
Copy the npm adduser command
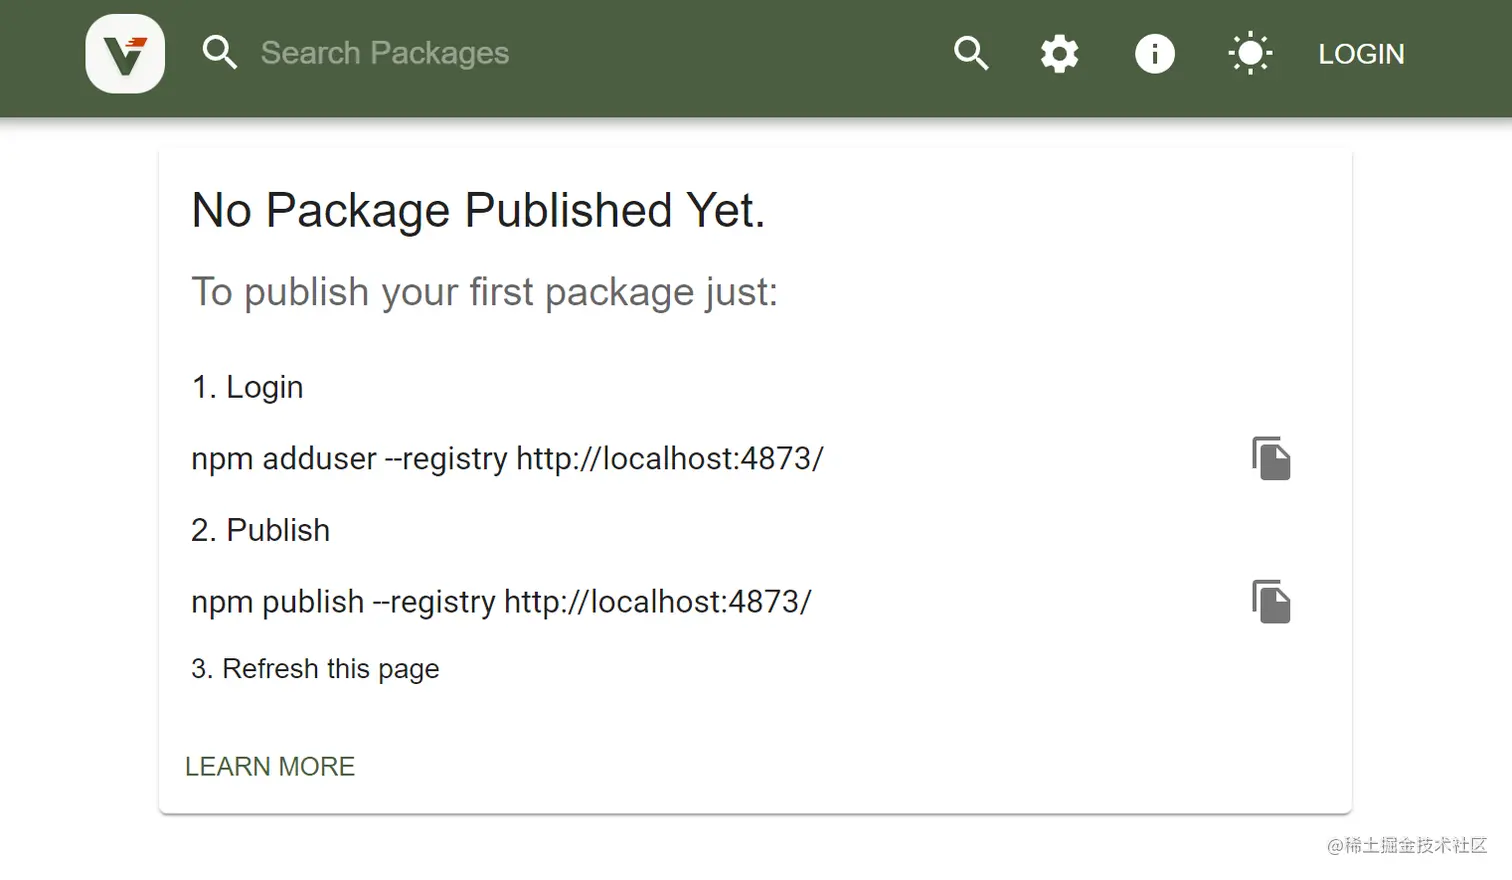point(1271,459)
